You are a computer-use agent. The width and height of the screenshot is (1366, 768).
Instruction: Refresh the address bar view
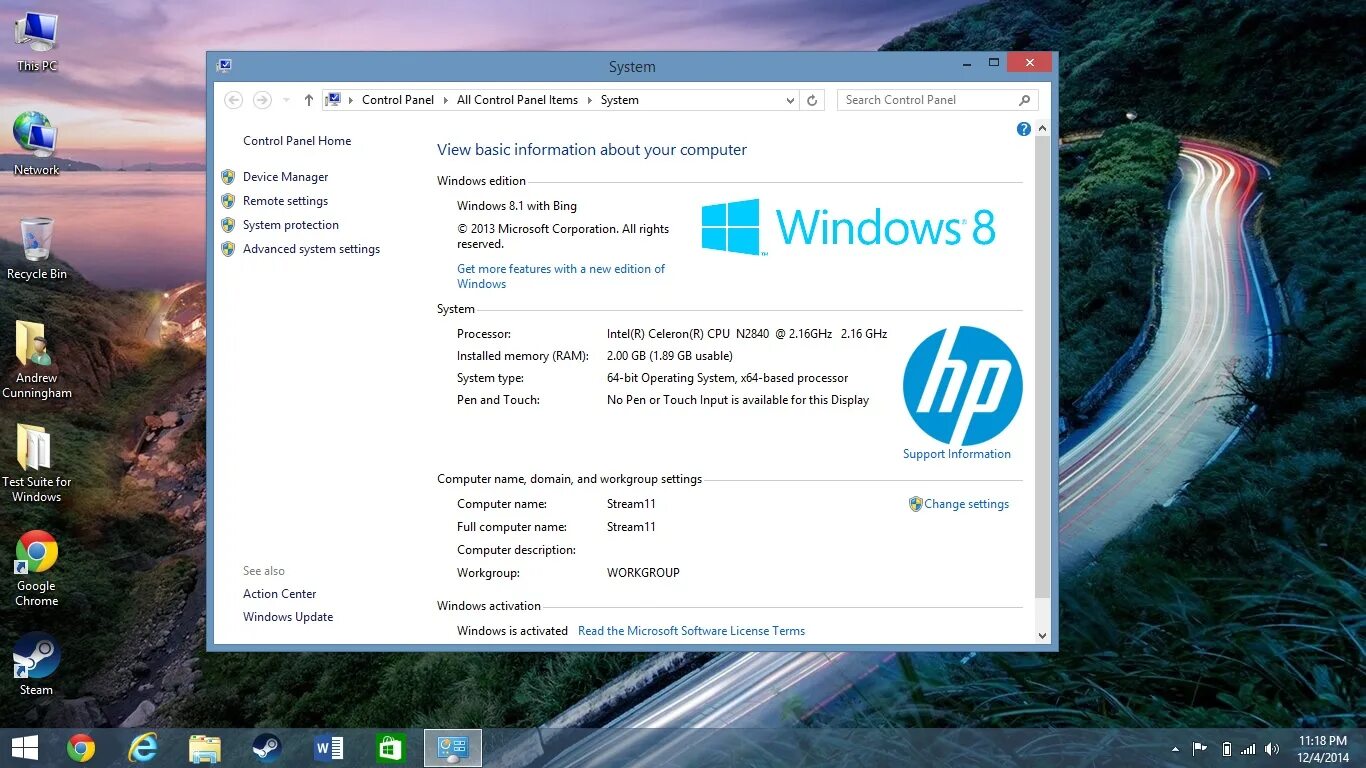tap(812, 100)
